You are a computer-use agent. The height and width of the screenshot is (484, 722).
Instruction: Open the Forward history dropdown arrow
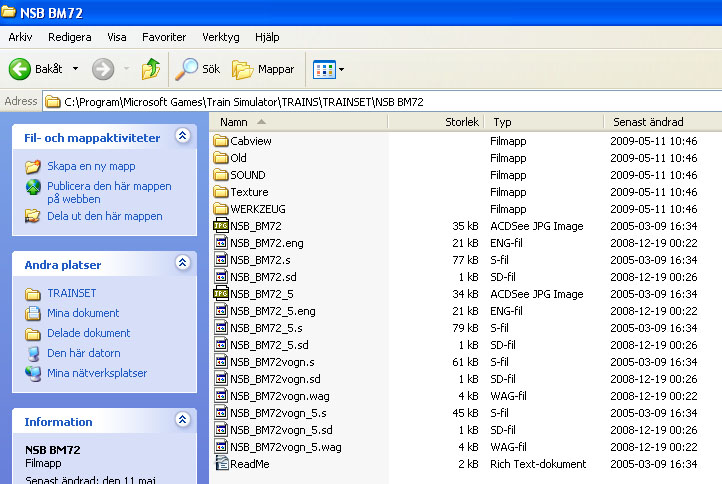pyautogui.click(x=126, y=69)
